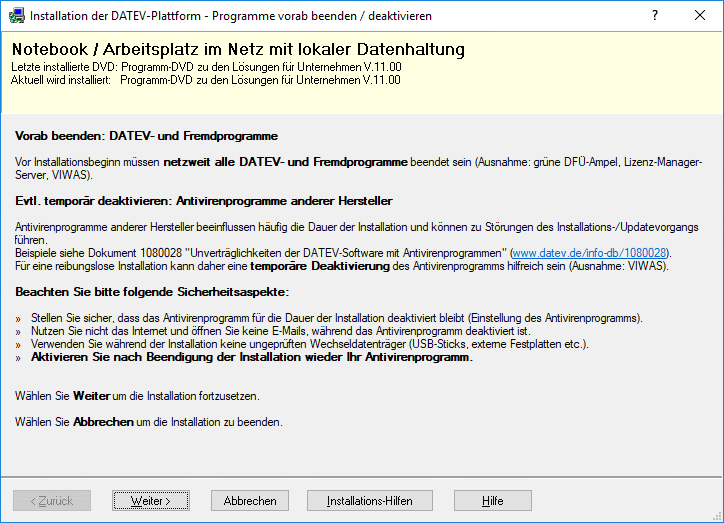This screenshot has height=523, width=724.
Task: Click heading 'Vorab beenden: DATEV- und Fremdprogramme'
Action: (146, 136)
